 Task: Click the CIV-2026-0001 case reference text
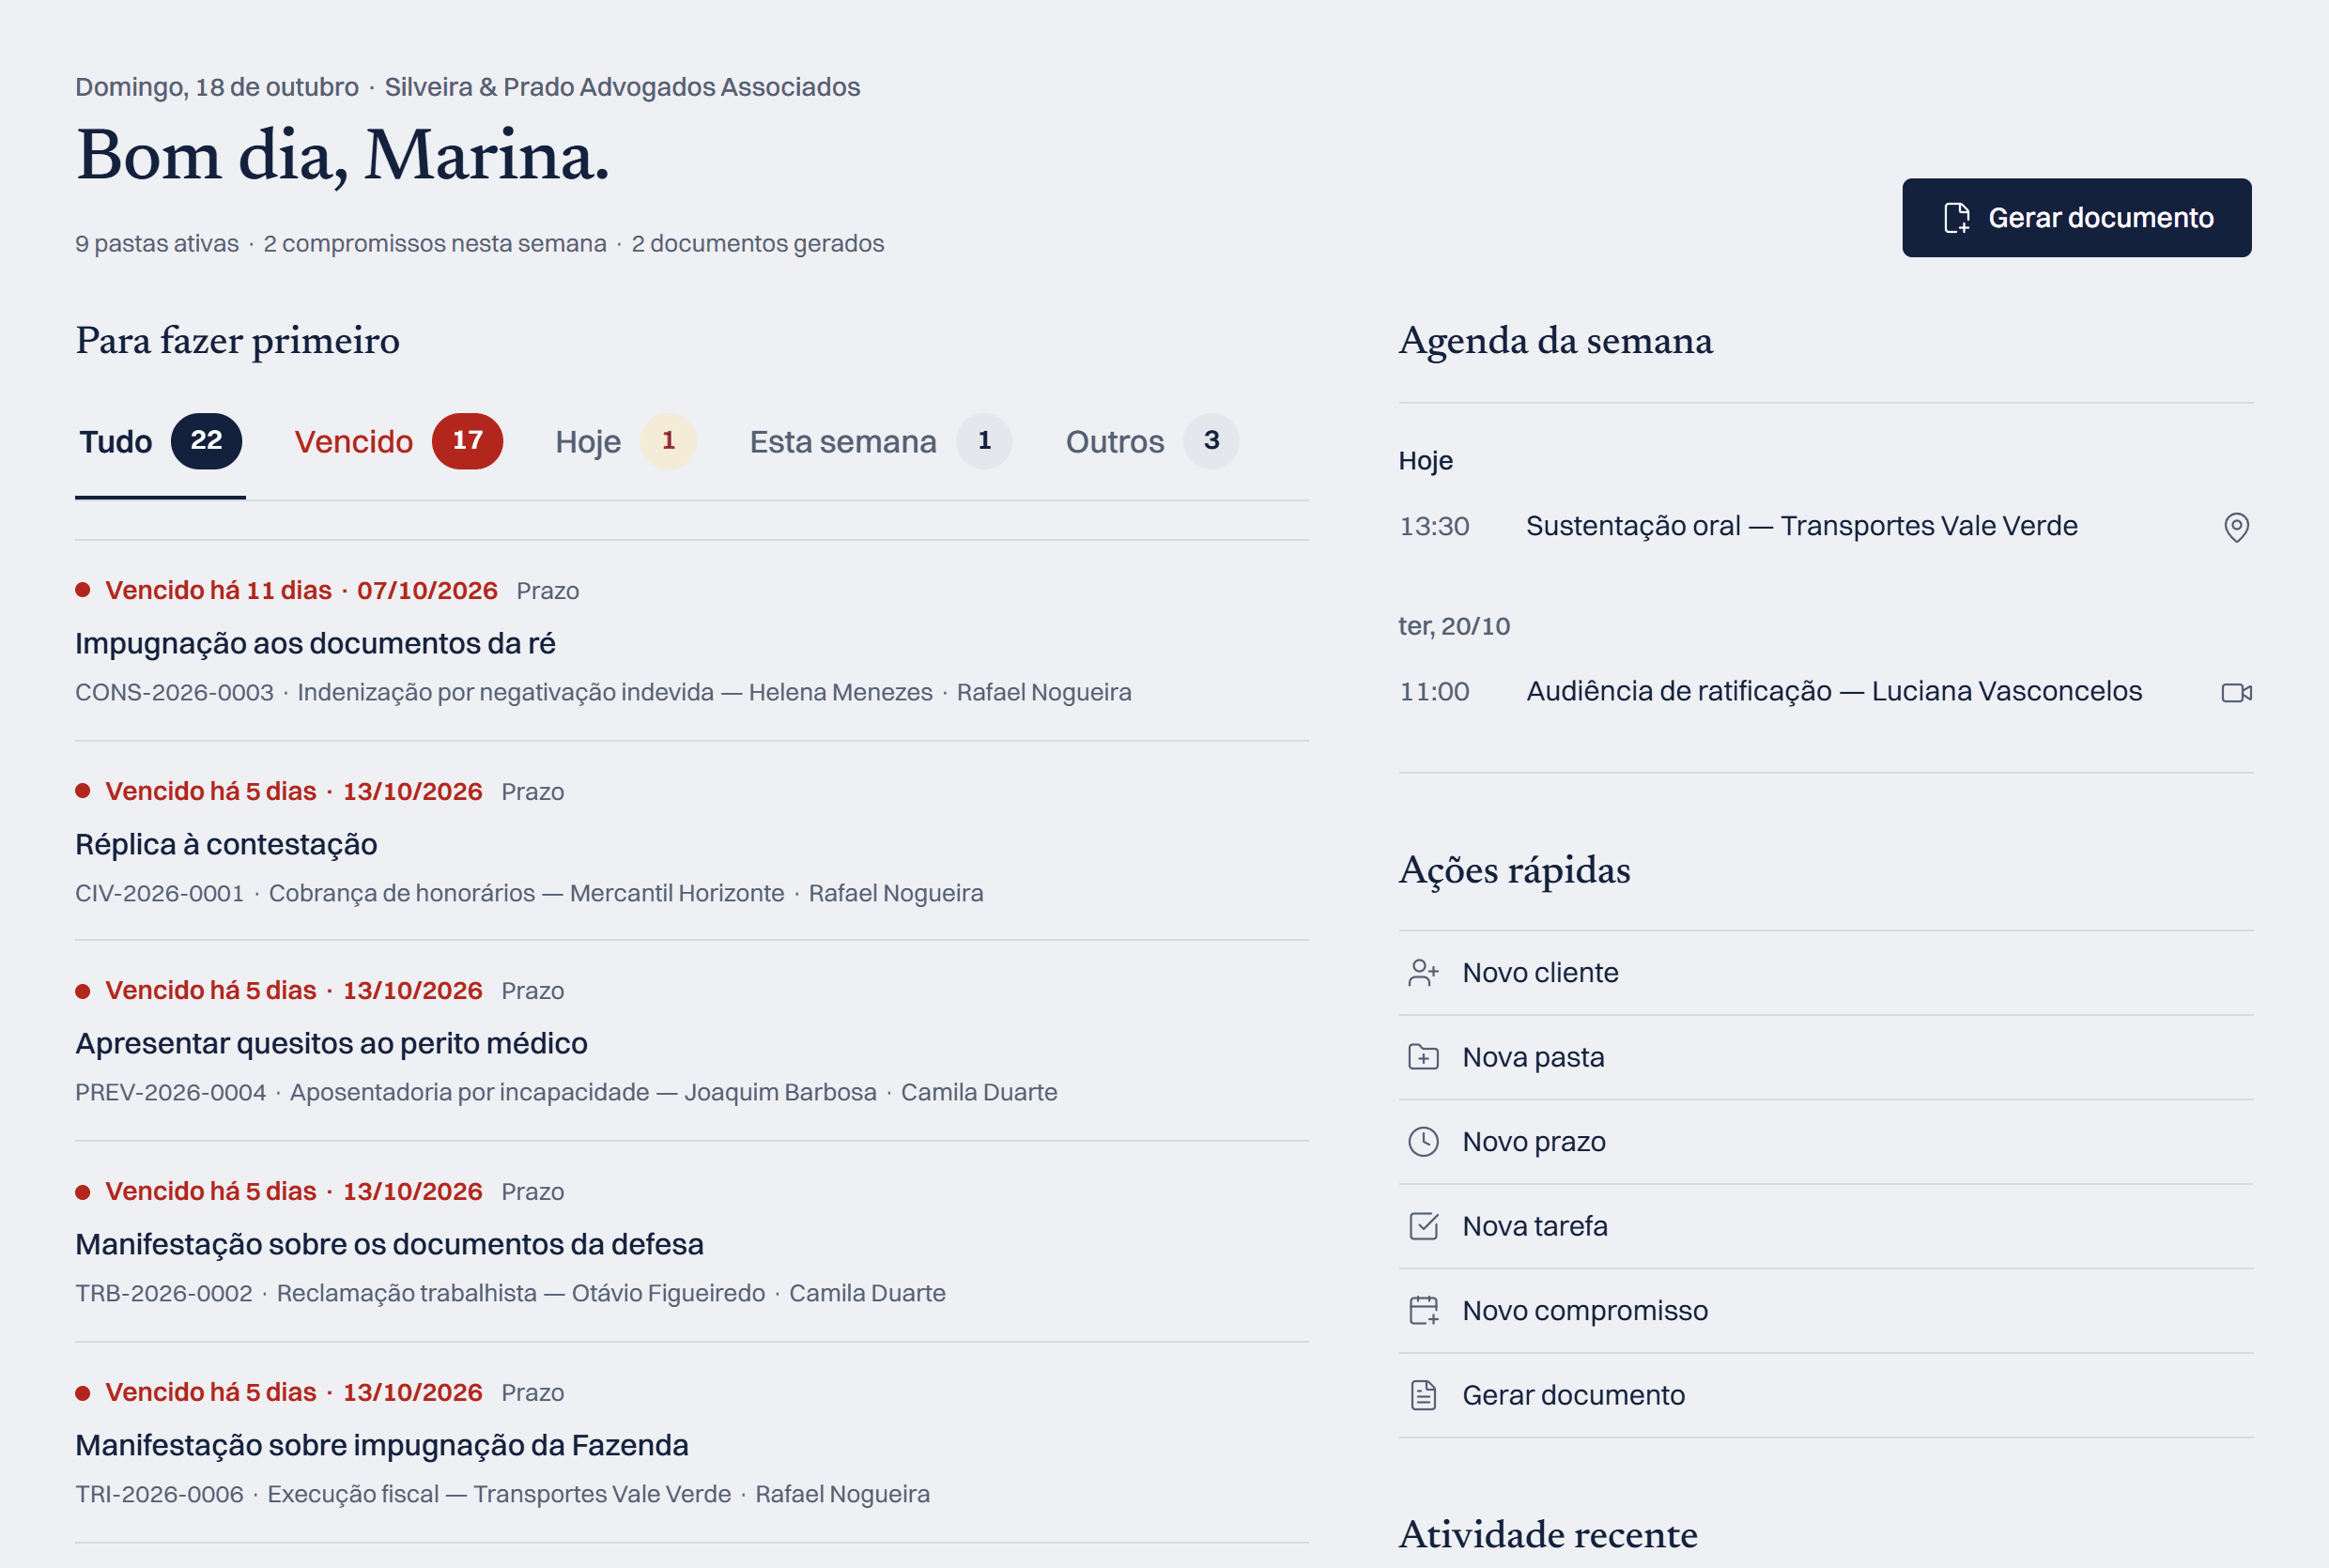tap(160, 893)
